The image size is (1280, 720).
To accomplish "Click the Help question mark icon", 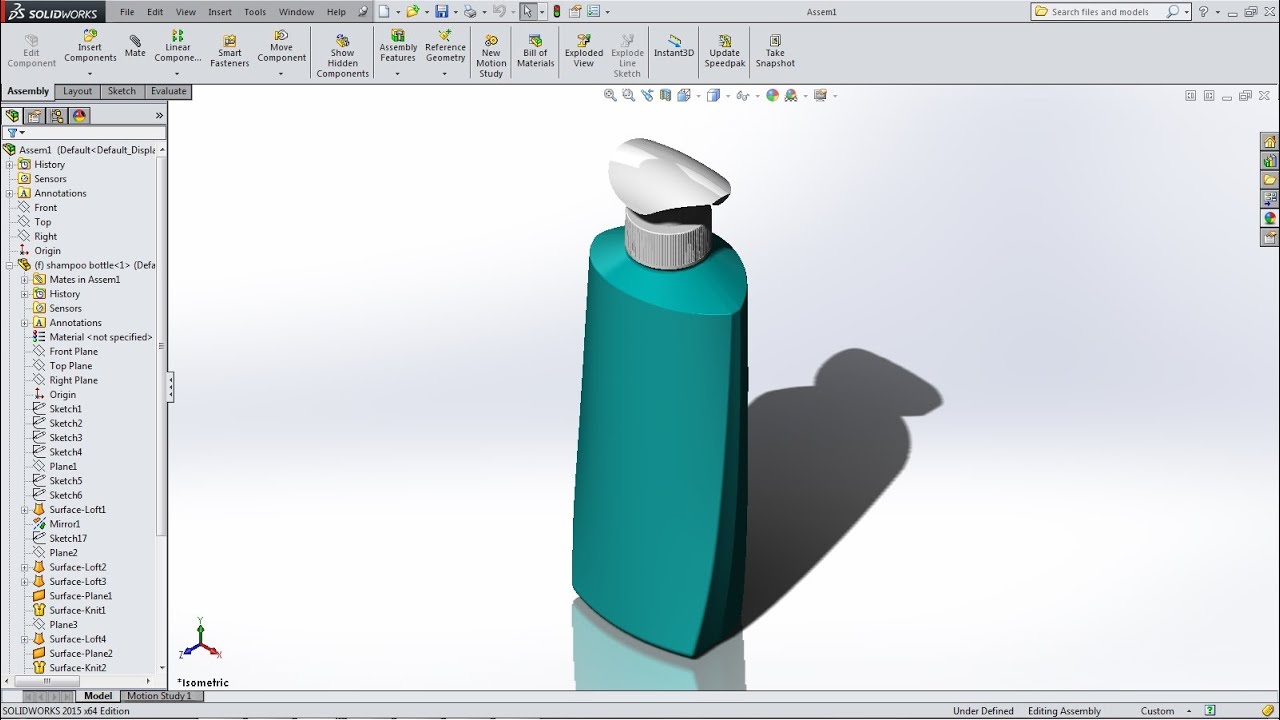I will click(1203, 12).
